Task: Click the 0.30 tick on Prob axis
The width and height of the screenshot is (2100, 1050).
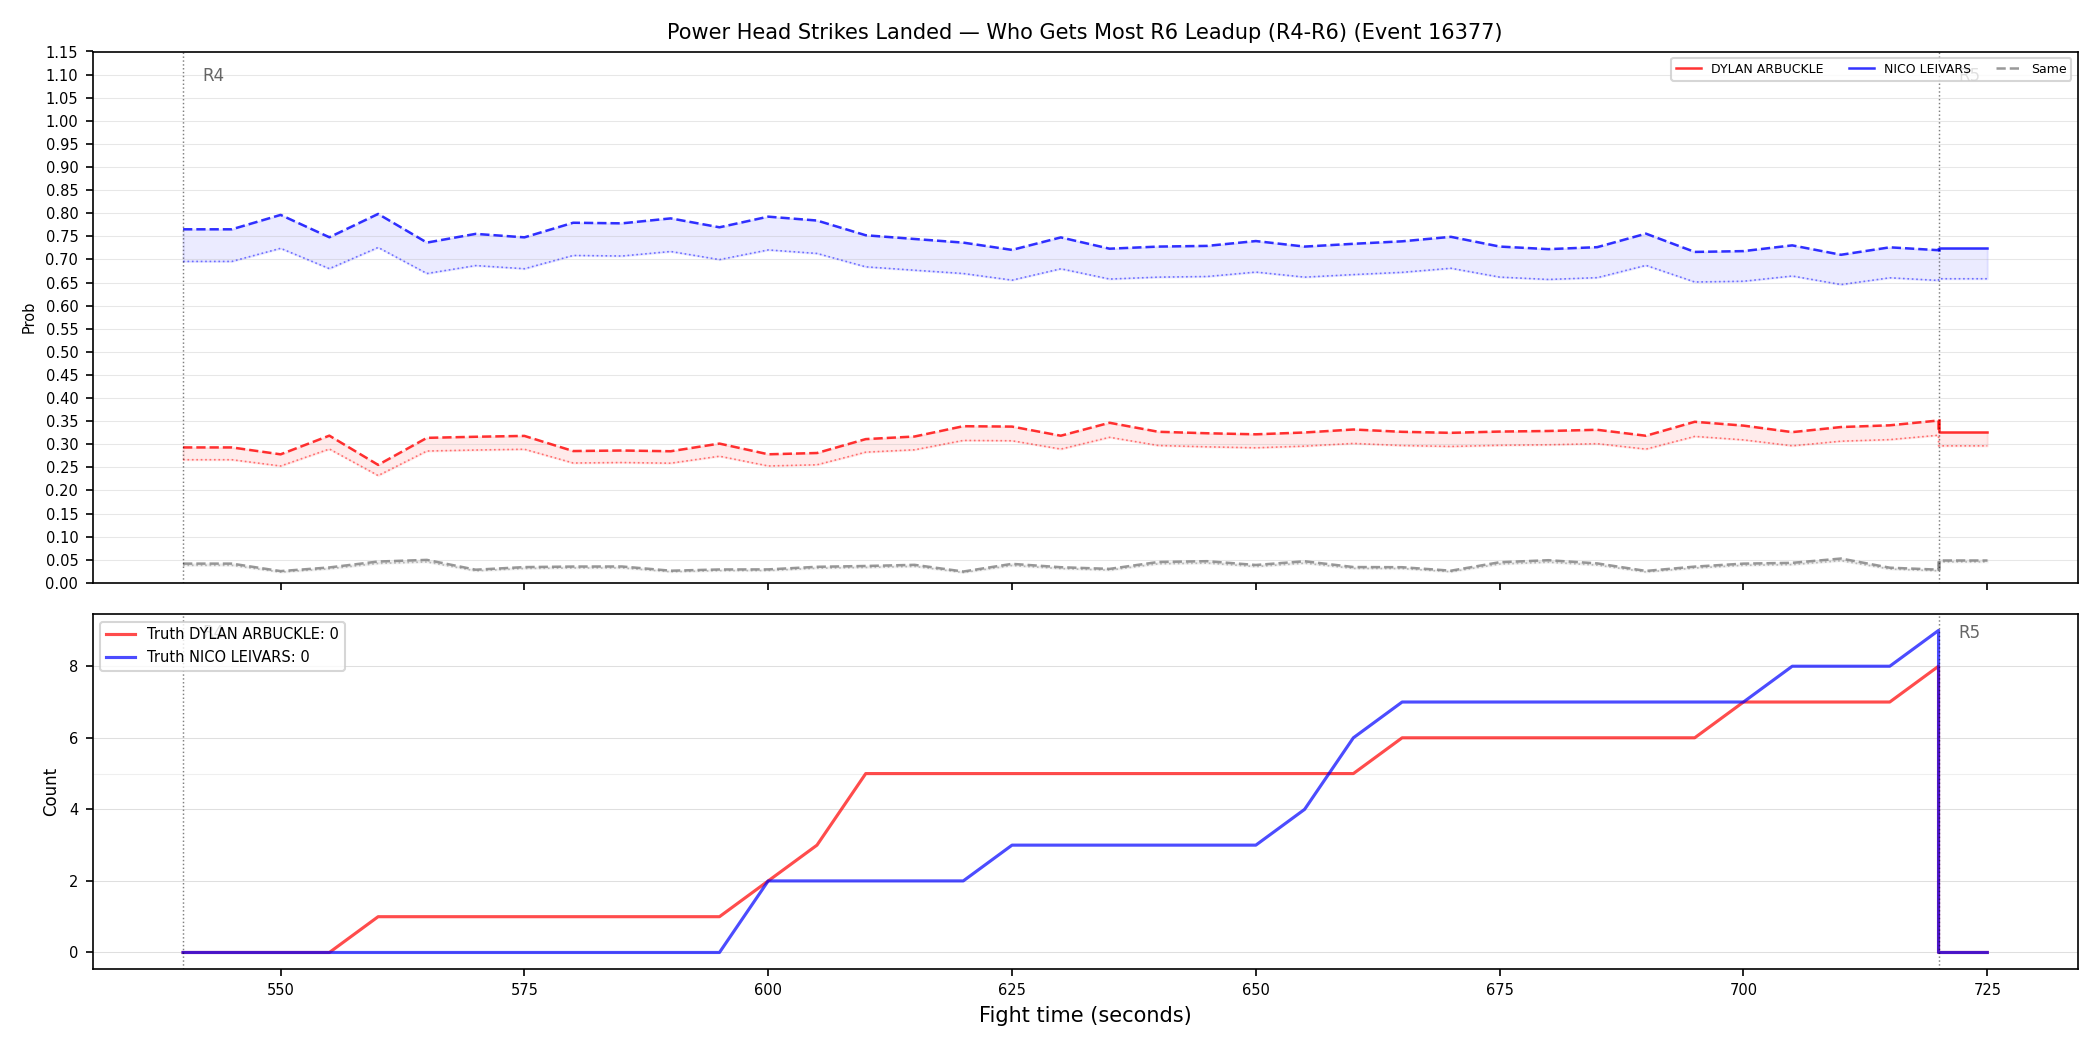Action: [61, 444]
